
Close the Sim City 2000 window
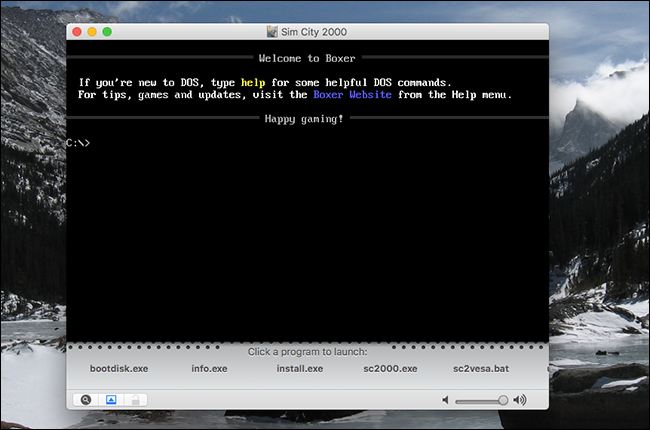coord(77,32)
